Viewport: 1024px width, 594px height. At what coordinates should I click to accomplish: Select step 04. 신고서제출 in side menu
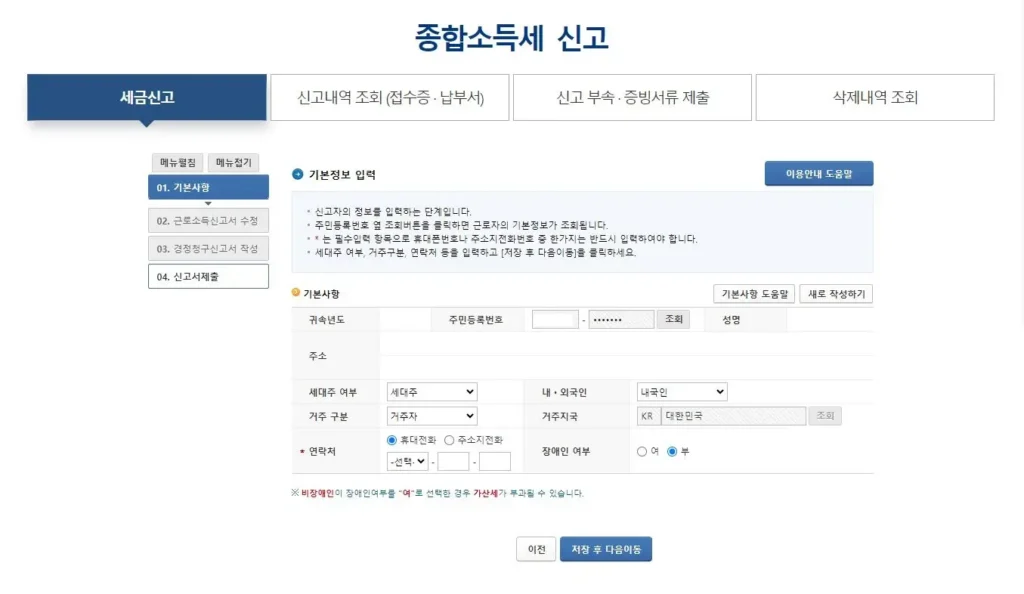(208, 276)
